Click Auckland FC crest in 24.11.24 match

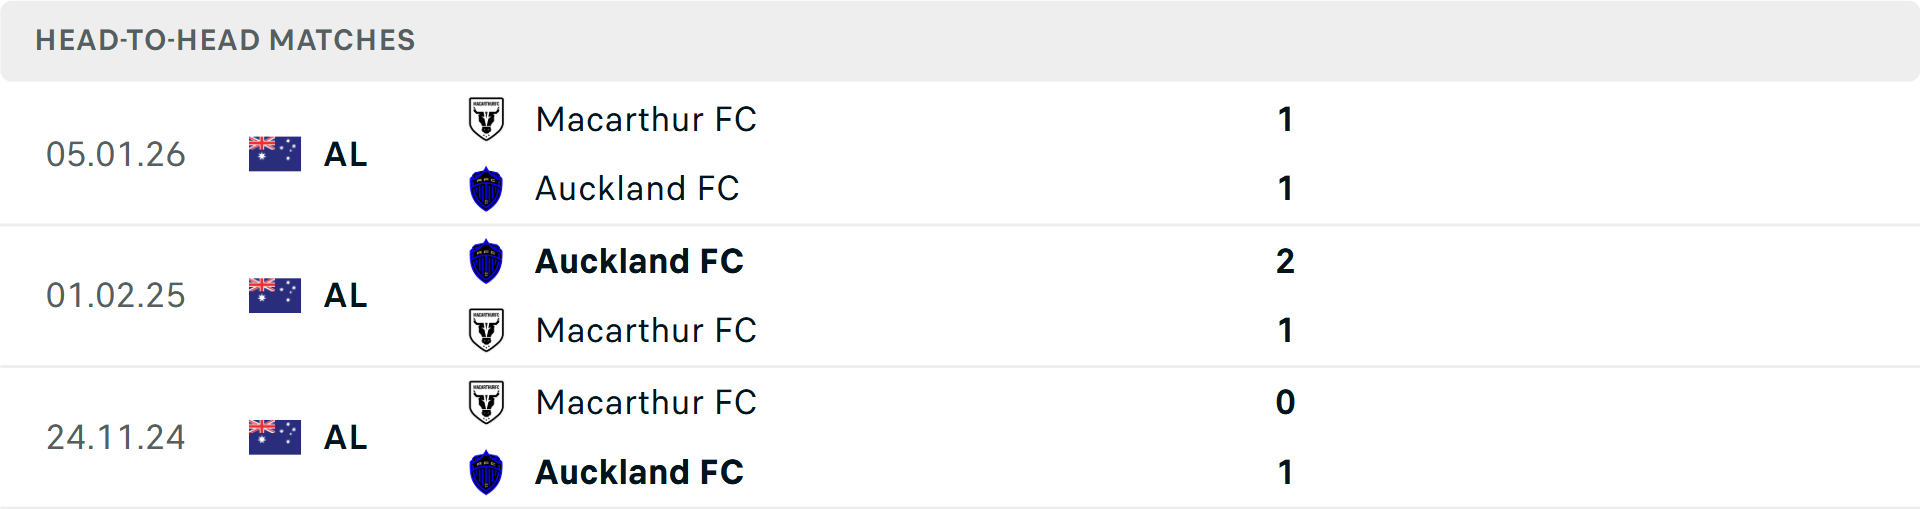(486, 472)
